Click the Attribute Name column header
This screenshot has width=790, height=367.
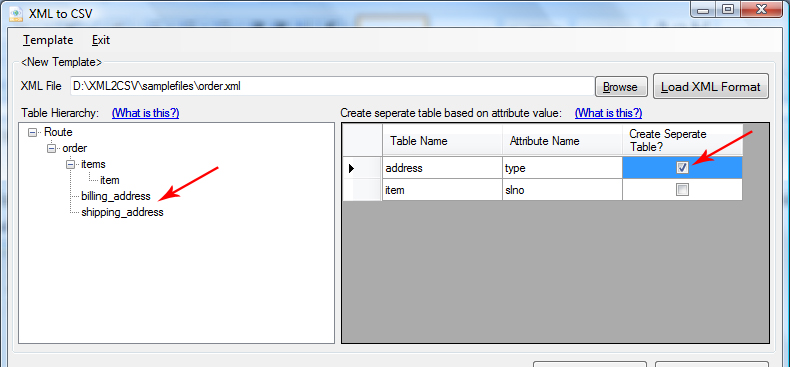562,141
